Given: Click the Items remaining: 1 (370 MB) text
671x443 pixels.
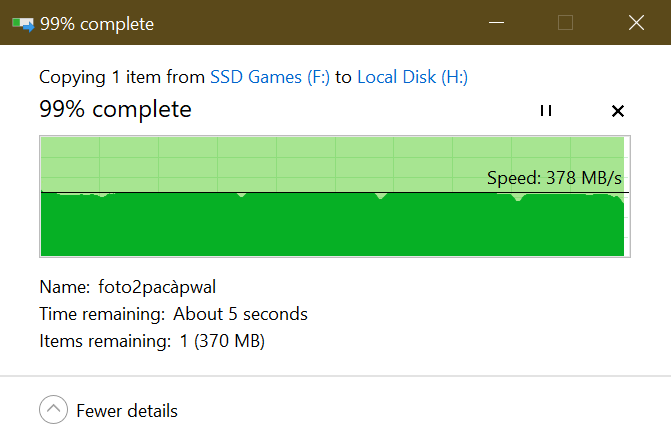Looking at the screenshot, I should tap(151, 341).
